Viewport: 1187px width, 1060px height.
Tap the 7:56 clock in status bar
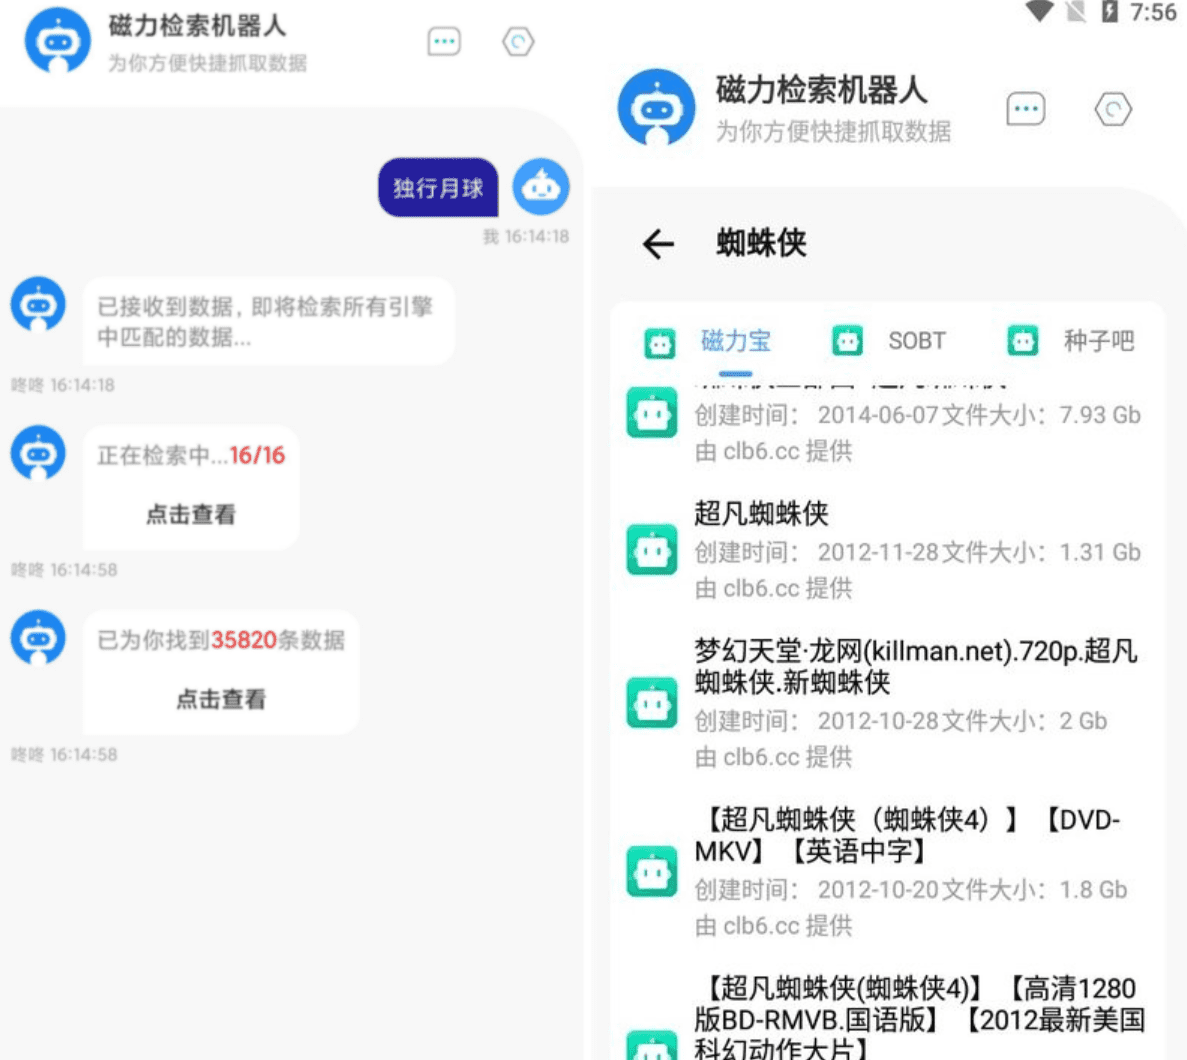coord(1153,12)
